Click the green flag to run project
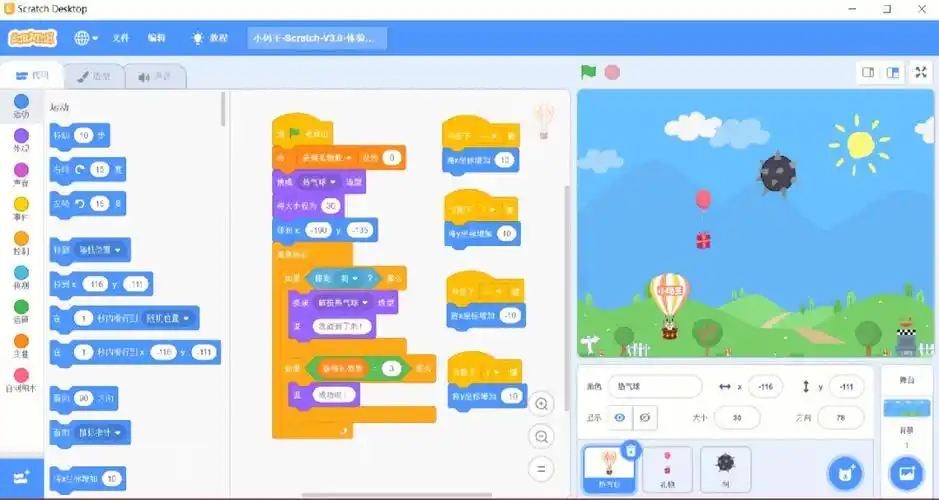939x500 pixels. 588,72
